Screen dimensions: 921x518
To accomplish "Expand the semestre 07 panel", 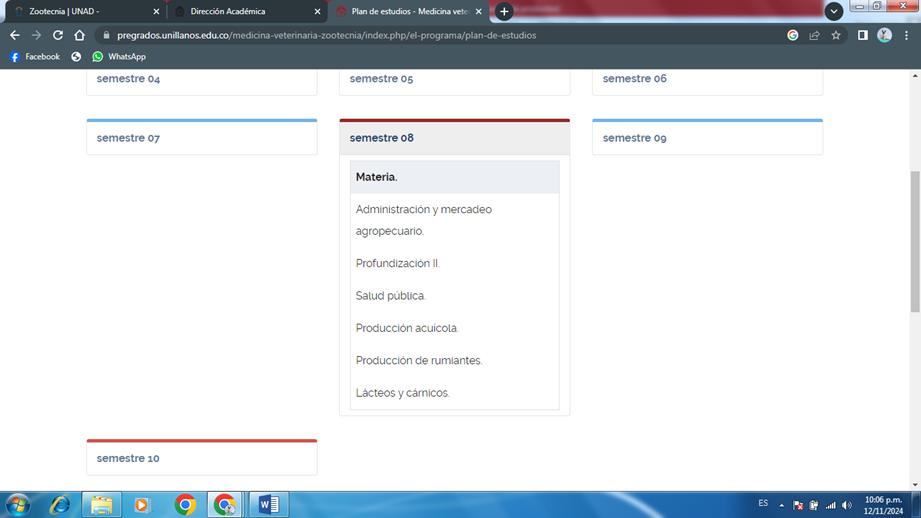I will (128, 138).
